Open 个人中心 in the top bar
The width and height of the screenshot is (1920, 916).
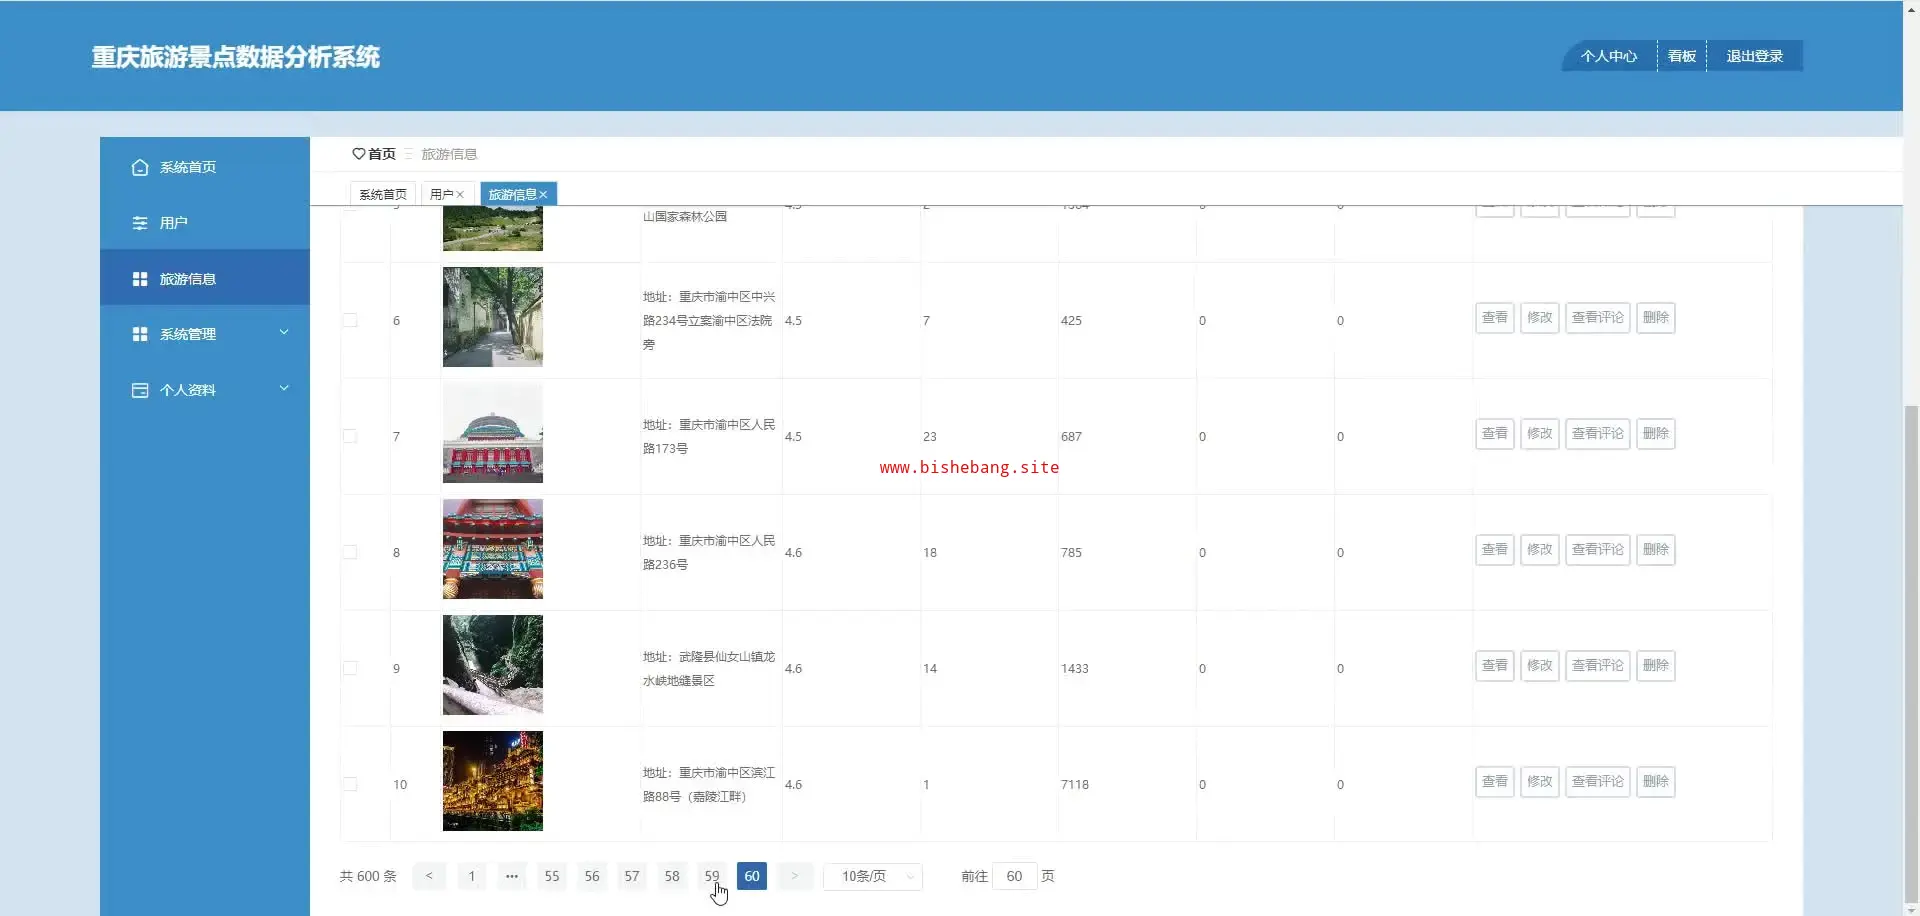(1608, 56)
